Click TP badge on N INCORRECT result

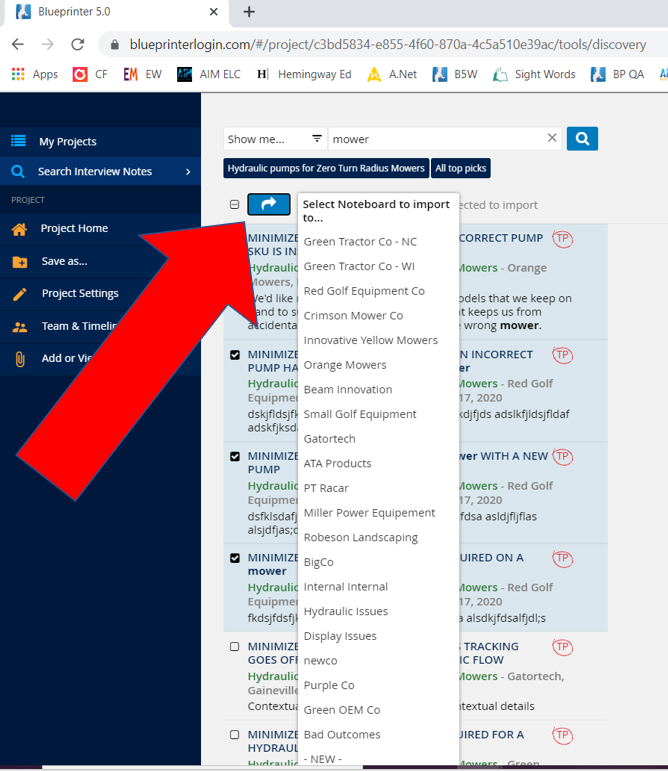(x=562, y=355)
